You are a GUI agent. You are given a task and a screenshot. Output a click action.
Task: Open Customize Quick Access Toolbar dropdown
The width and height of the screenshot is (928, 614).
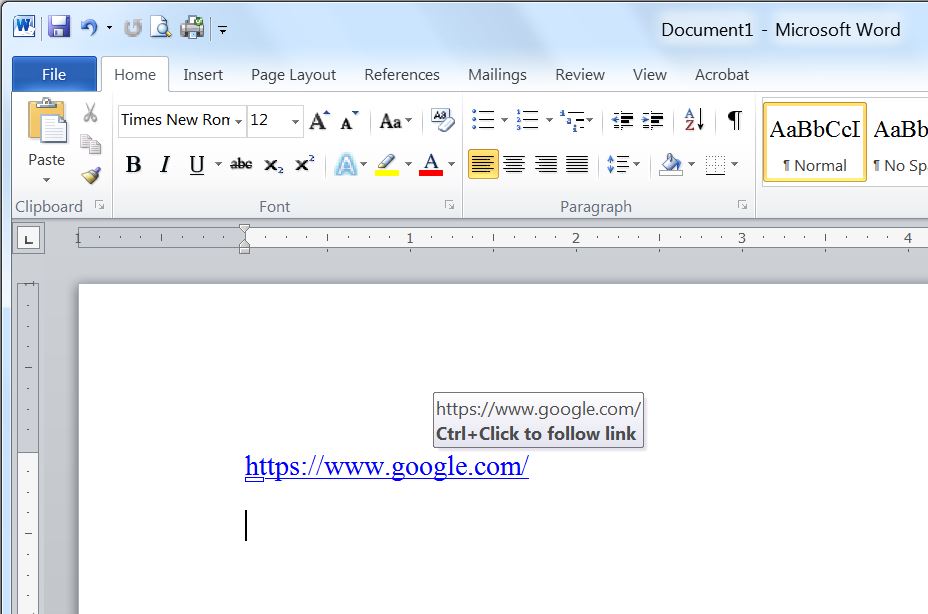(223, 29)
